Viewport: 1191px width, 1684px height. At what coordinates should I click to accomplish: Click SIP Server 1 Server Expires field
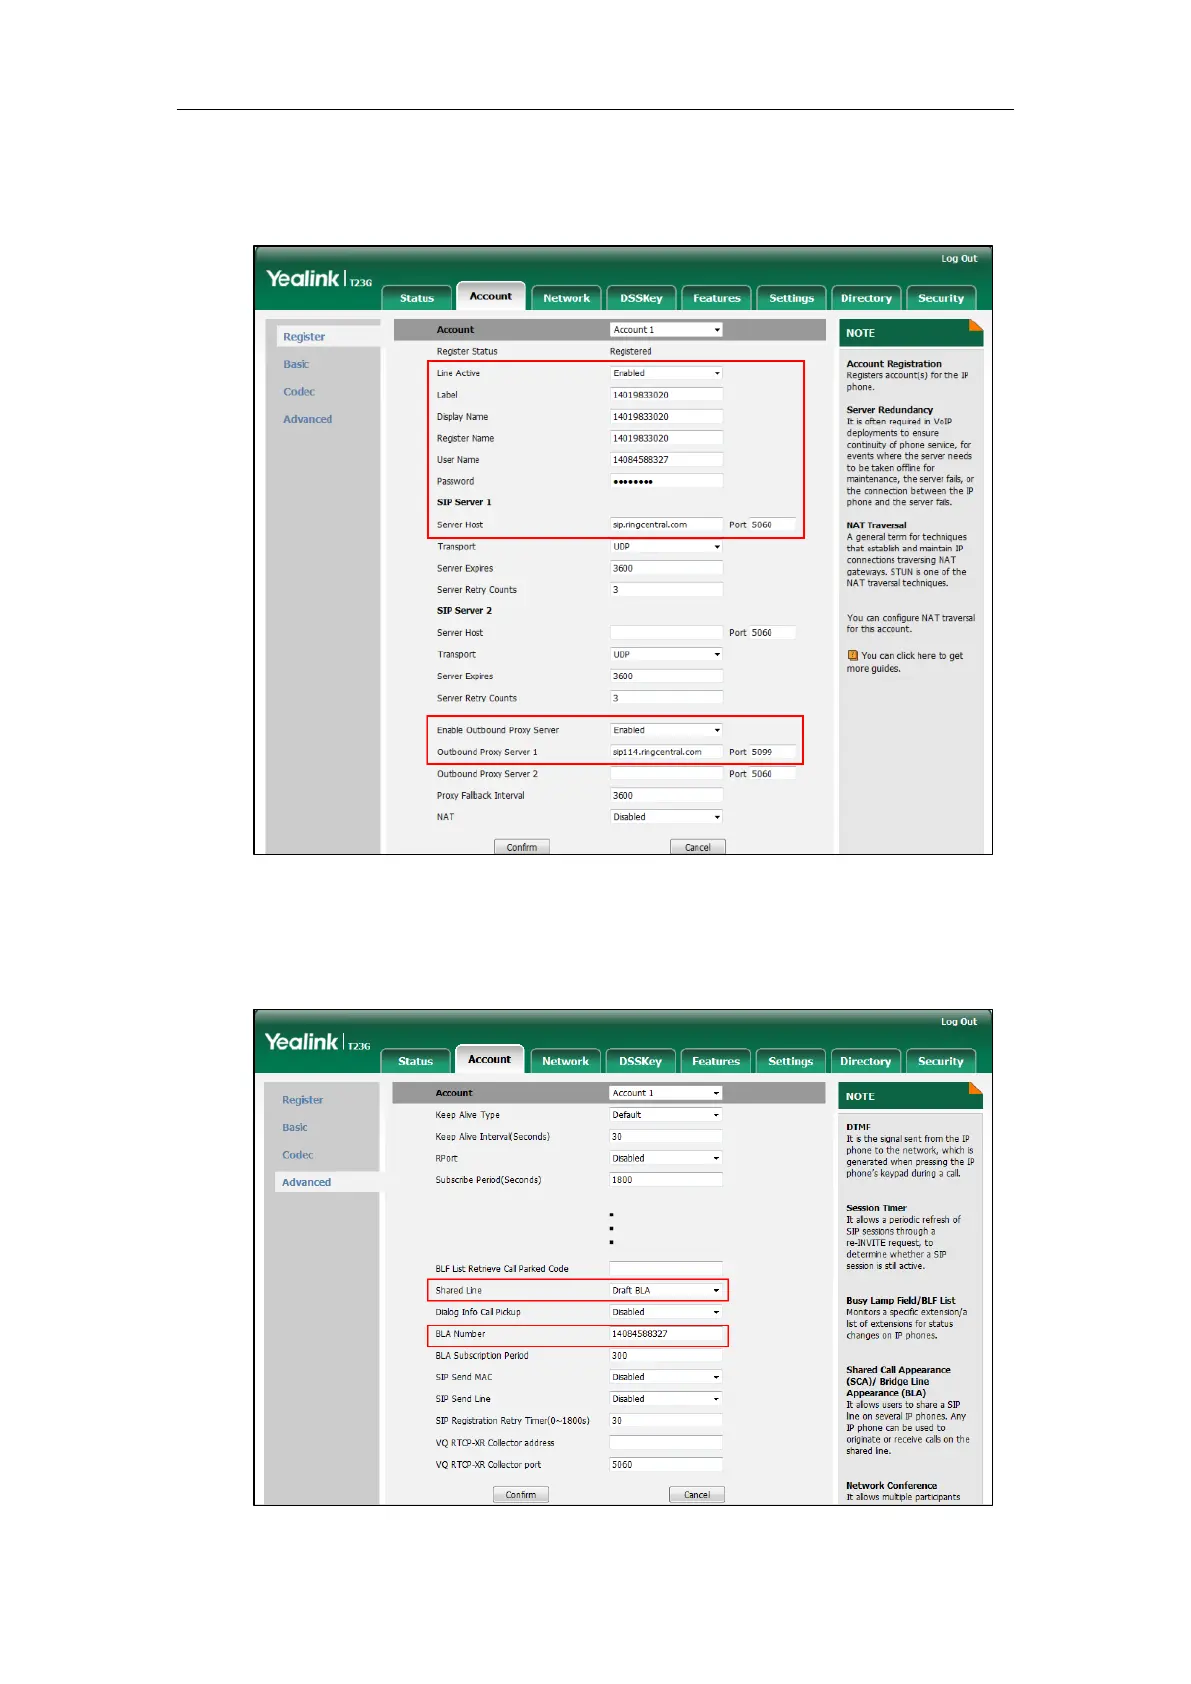(x=666, y=568)
